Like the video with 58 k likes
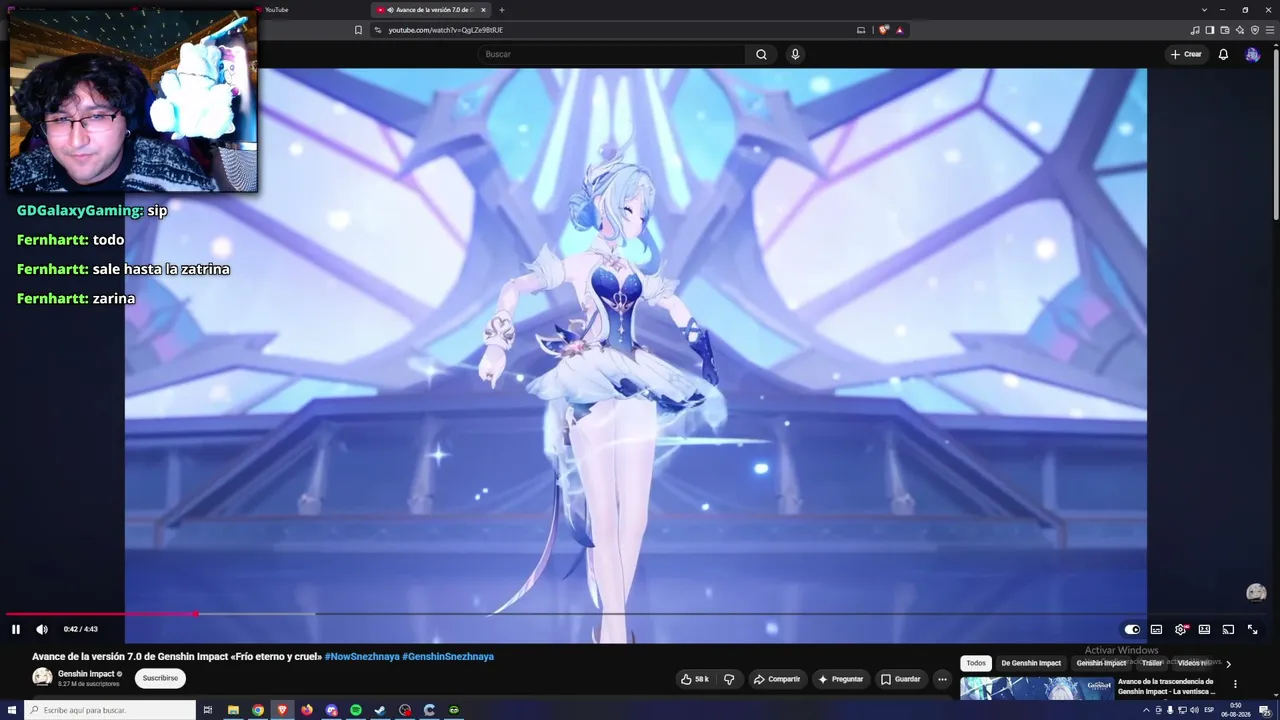Screen dimensions: 1280x720 [695, 679]
